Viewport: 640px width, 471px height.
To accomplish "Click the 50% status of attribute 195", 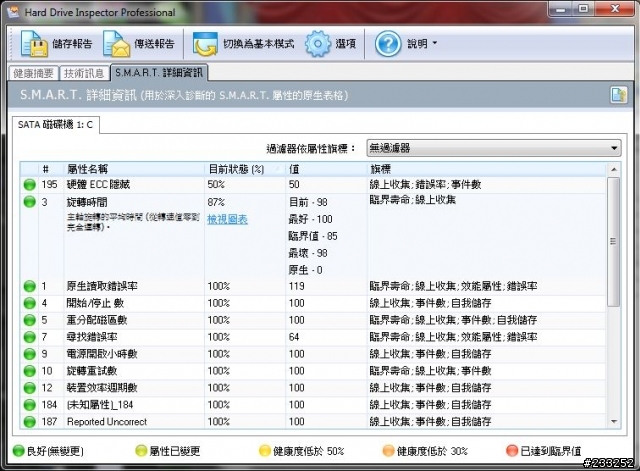I will click(216, 184).
